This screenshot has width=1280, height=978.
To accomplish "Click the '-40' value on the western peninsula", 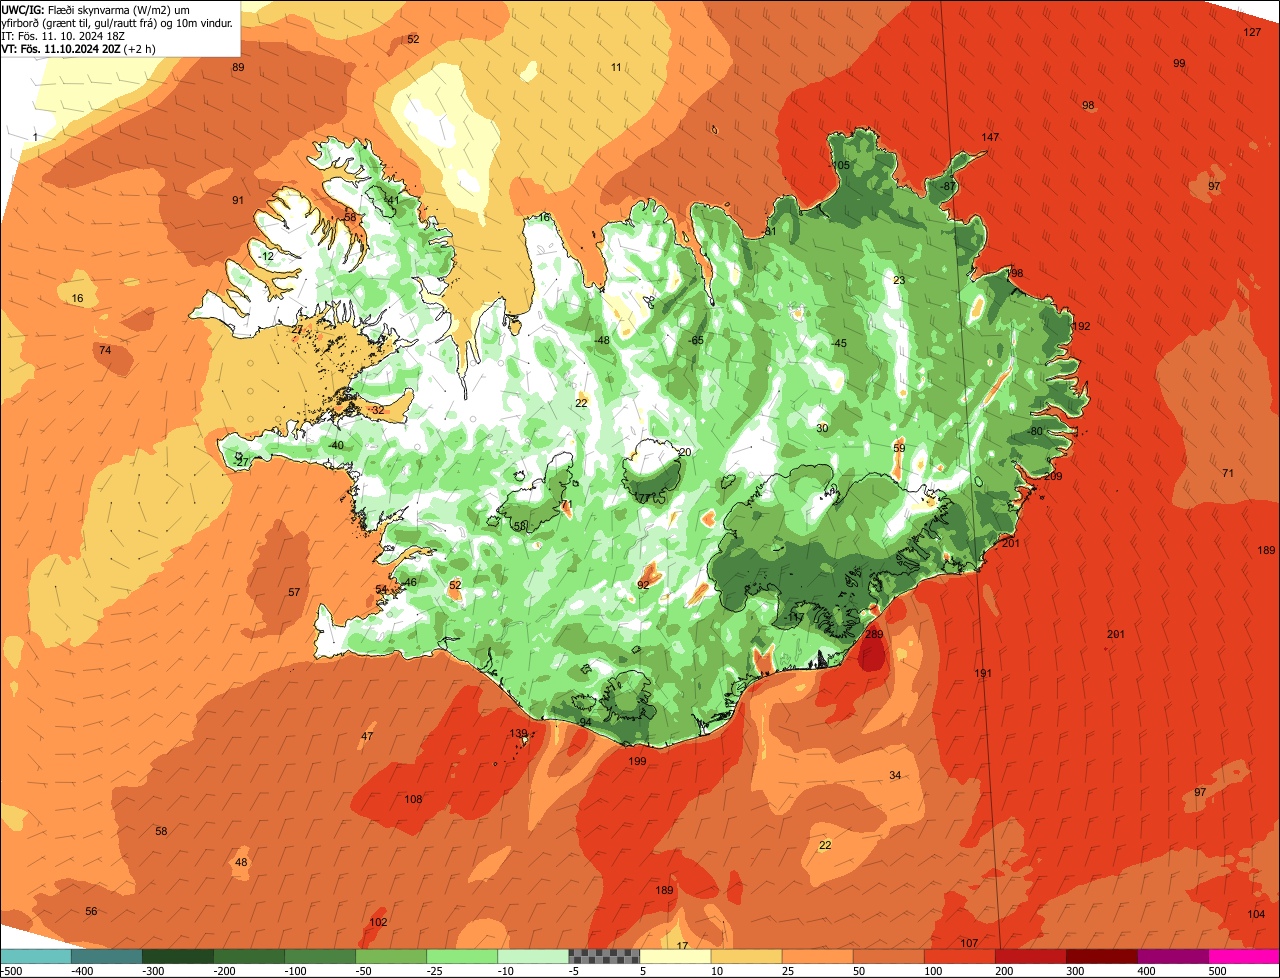I will (336, 446).
